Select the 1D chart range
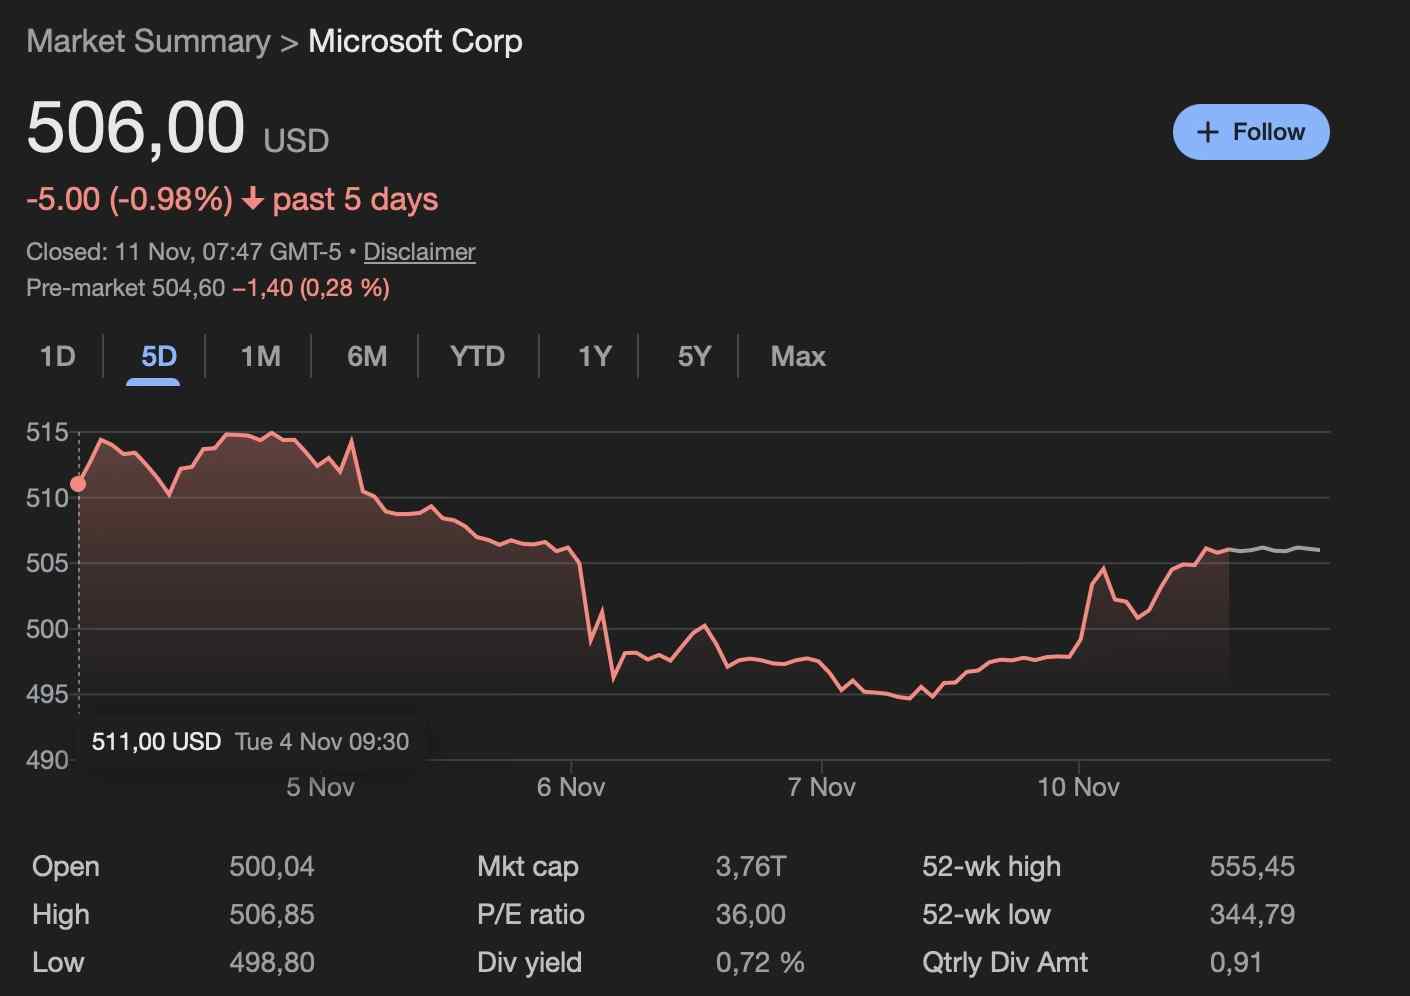The image size is (1410, 996). tap(57, 356)
